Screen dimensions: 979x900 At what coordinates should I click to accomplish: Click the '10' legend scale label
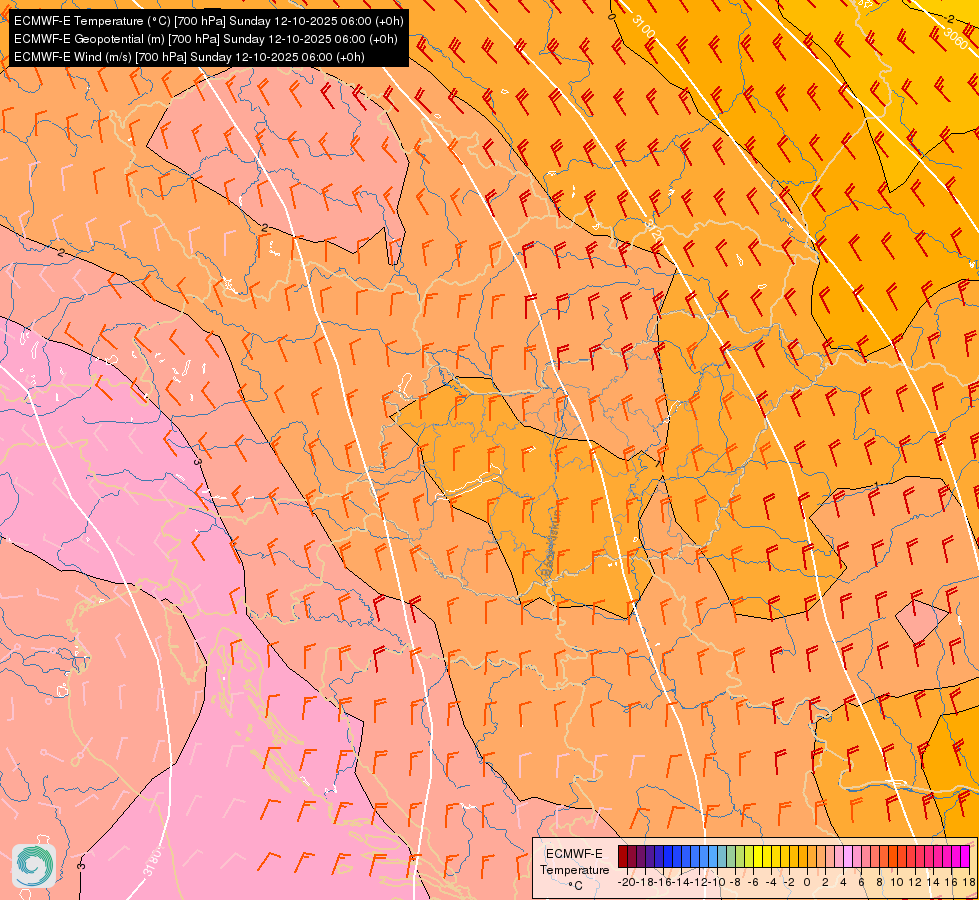[897, 883]
